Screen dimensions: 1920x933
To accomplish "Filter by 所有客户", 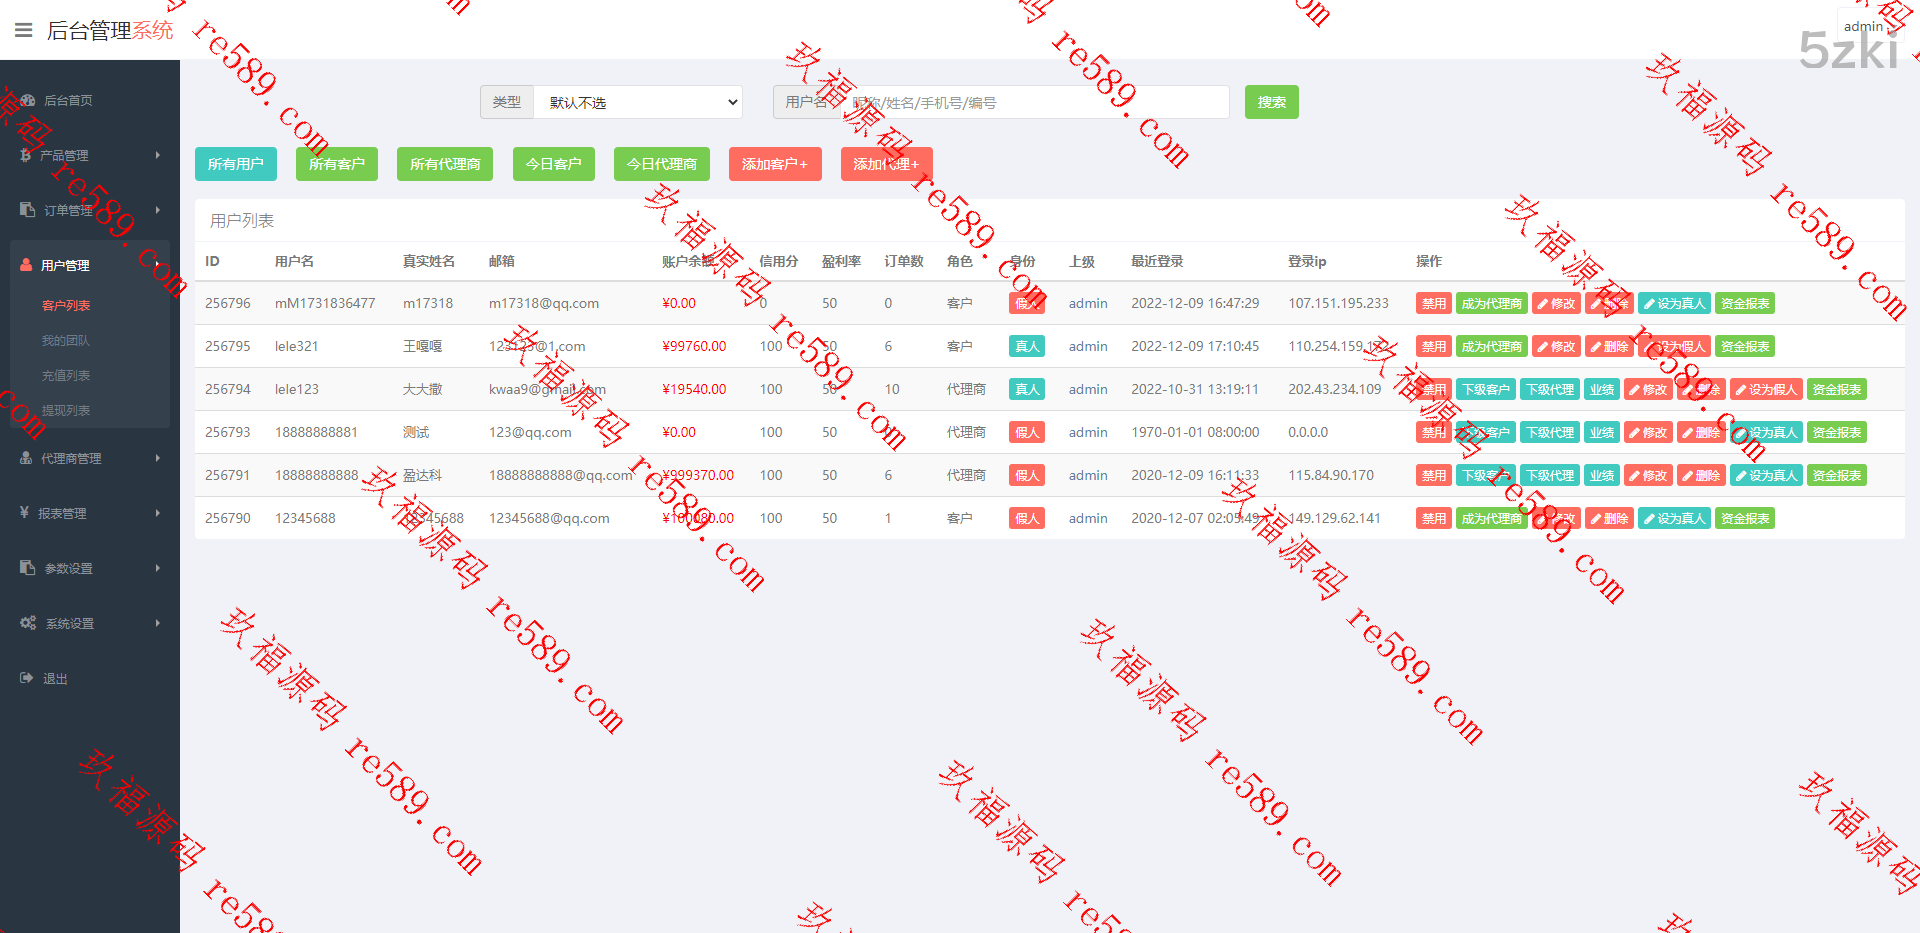I will 337,164.
